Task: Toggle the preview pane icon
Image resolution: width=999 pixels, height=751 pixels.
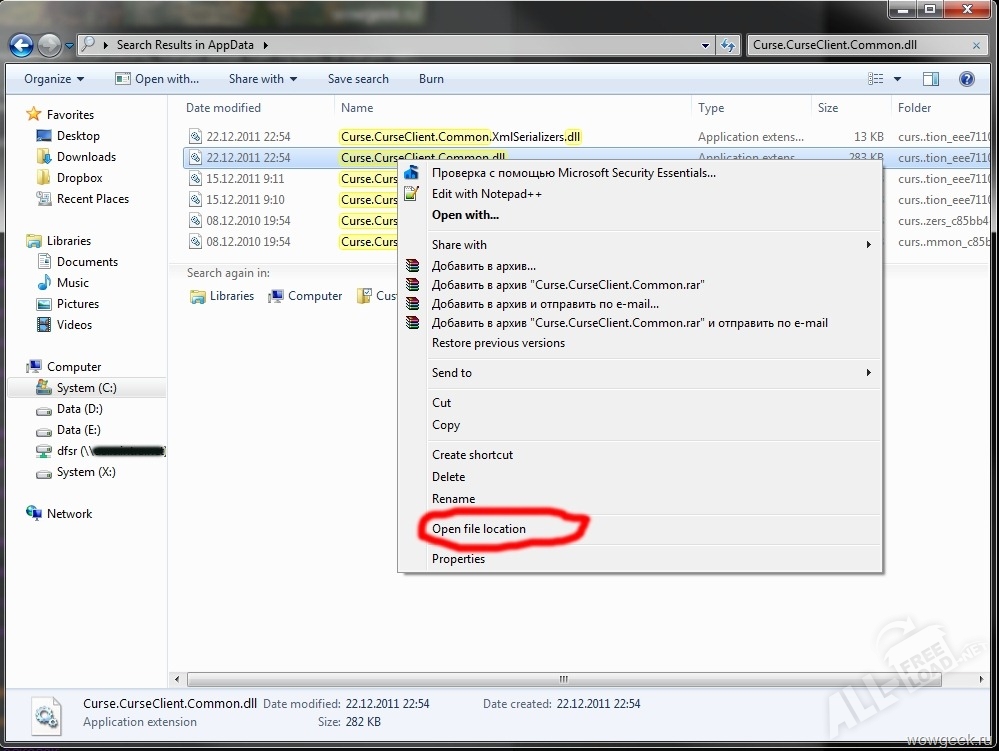Action: tap(931, 79)
